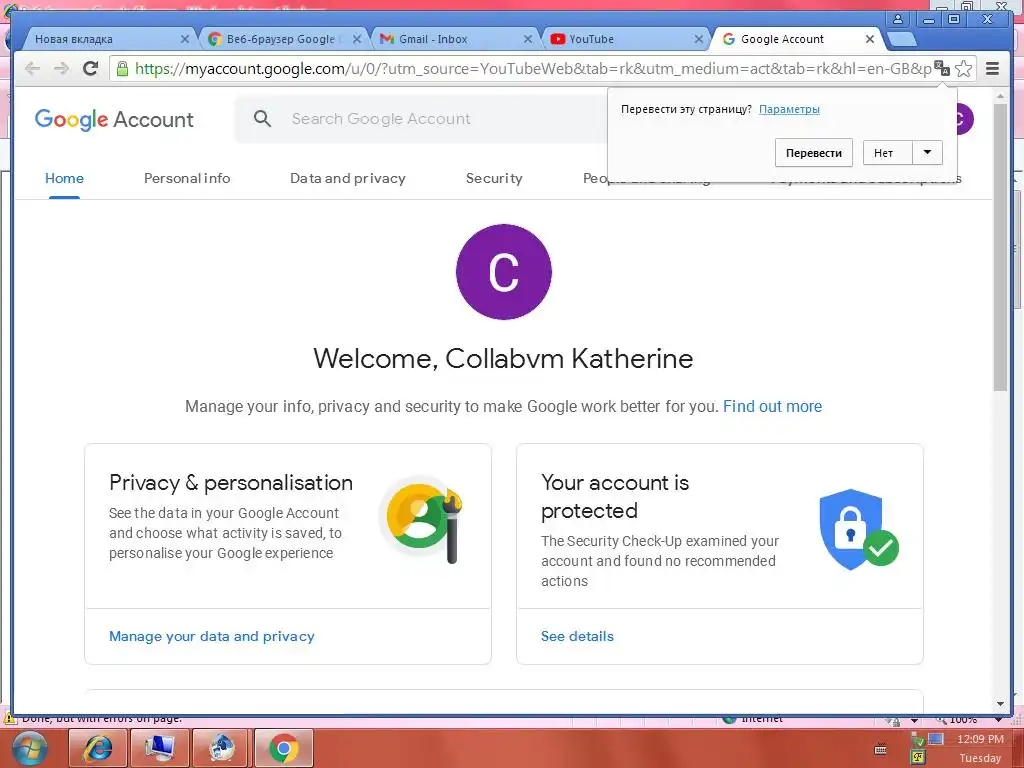Close the Gmail - Inbox tab
This screenshot has height=768, width=1024.
coord(528,39)
